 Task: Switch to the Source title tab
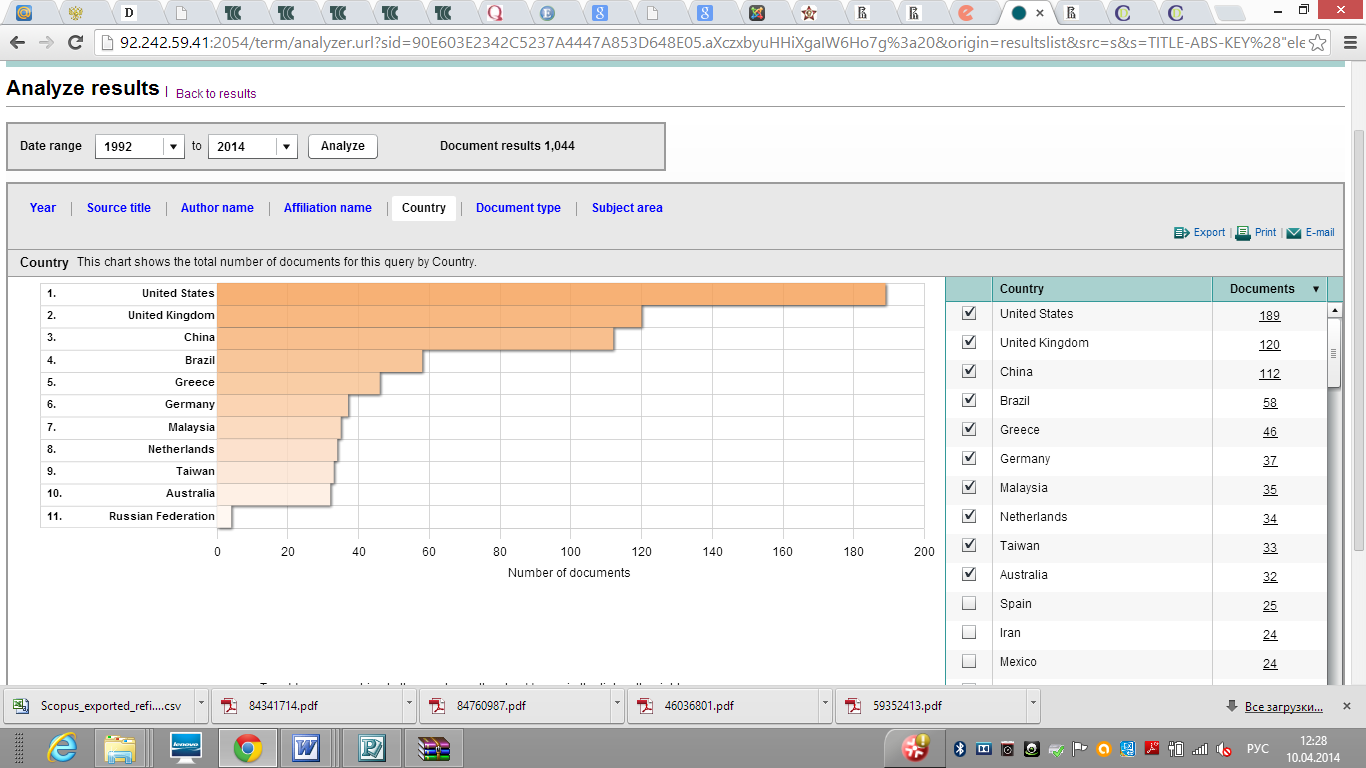point(118,208)
